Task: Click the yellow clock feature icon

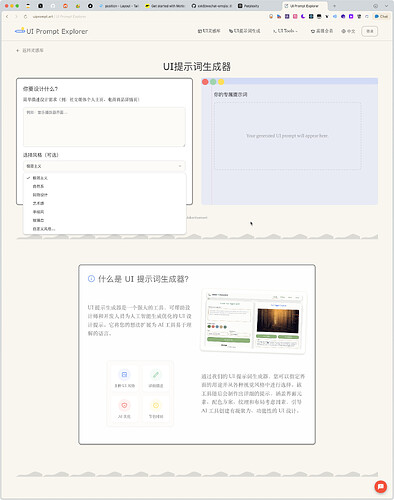Action: (x=156, y=405)
